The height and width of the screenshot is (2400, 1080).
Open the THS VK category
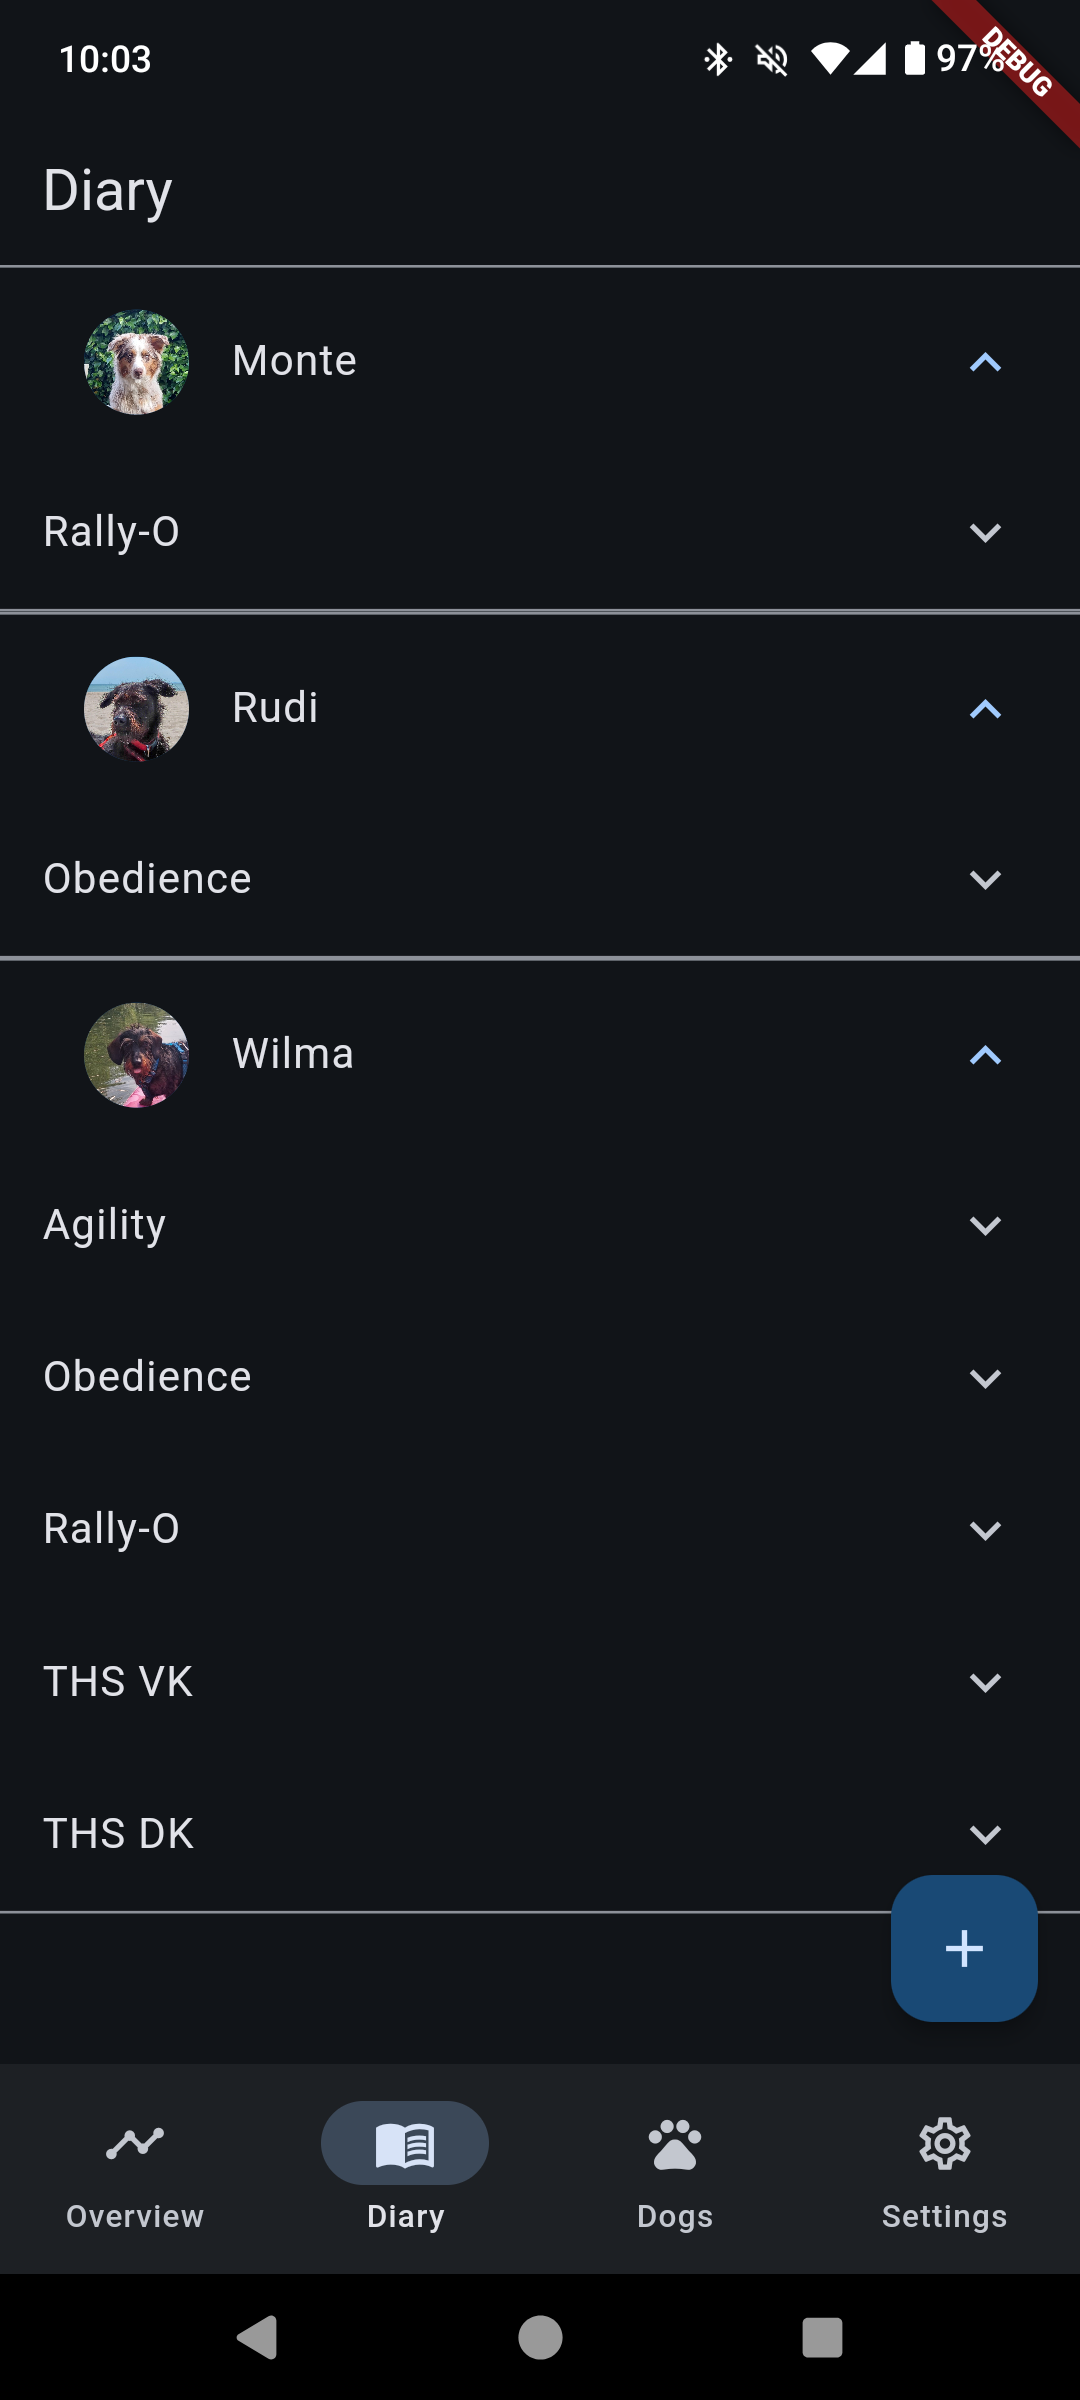(985, 1683)
